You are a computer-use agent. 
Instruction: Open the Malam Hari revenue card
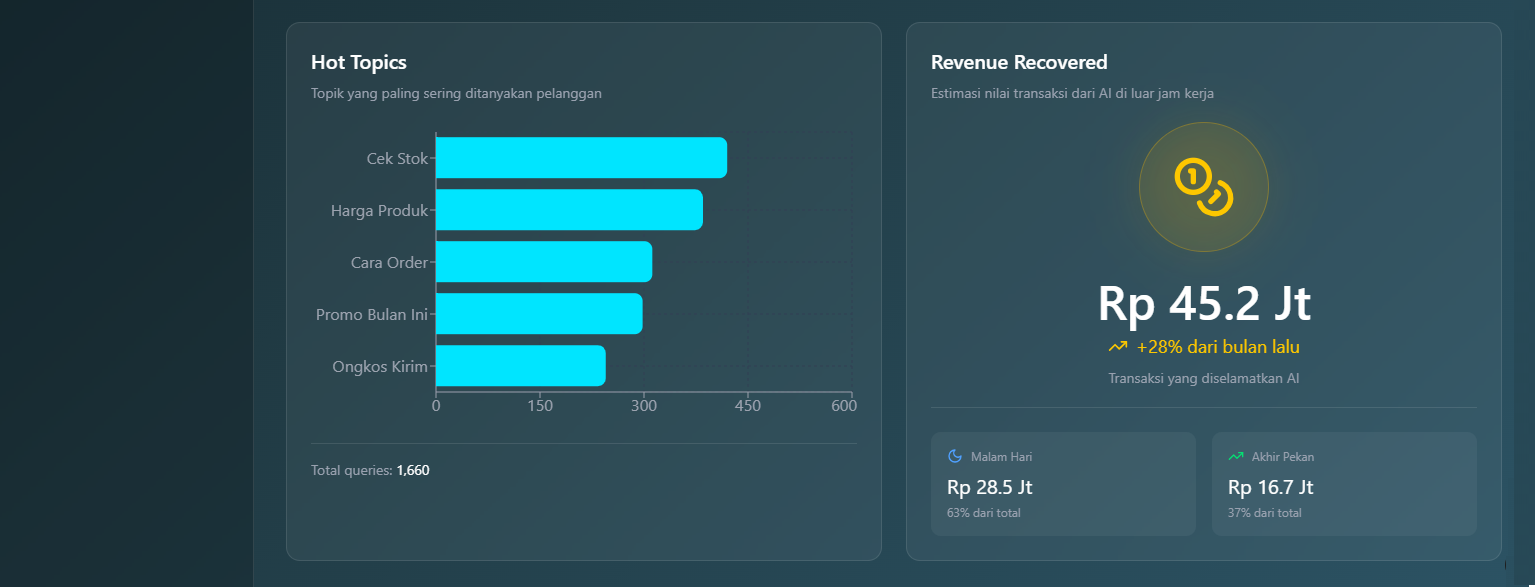pyautogui.click(x=1063, y=484)
